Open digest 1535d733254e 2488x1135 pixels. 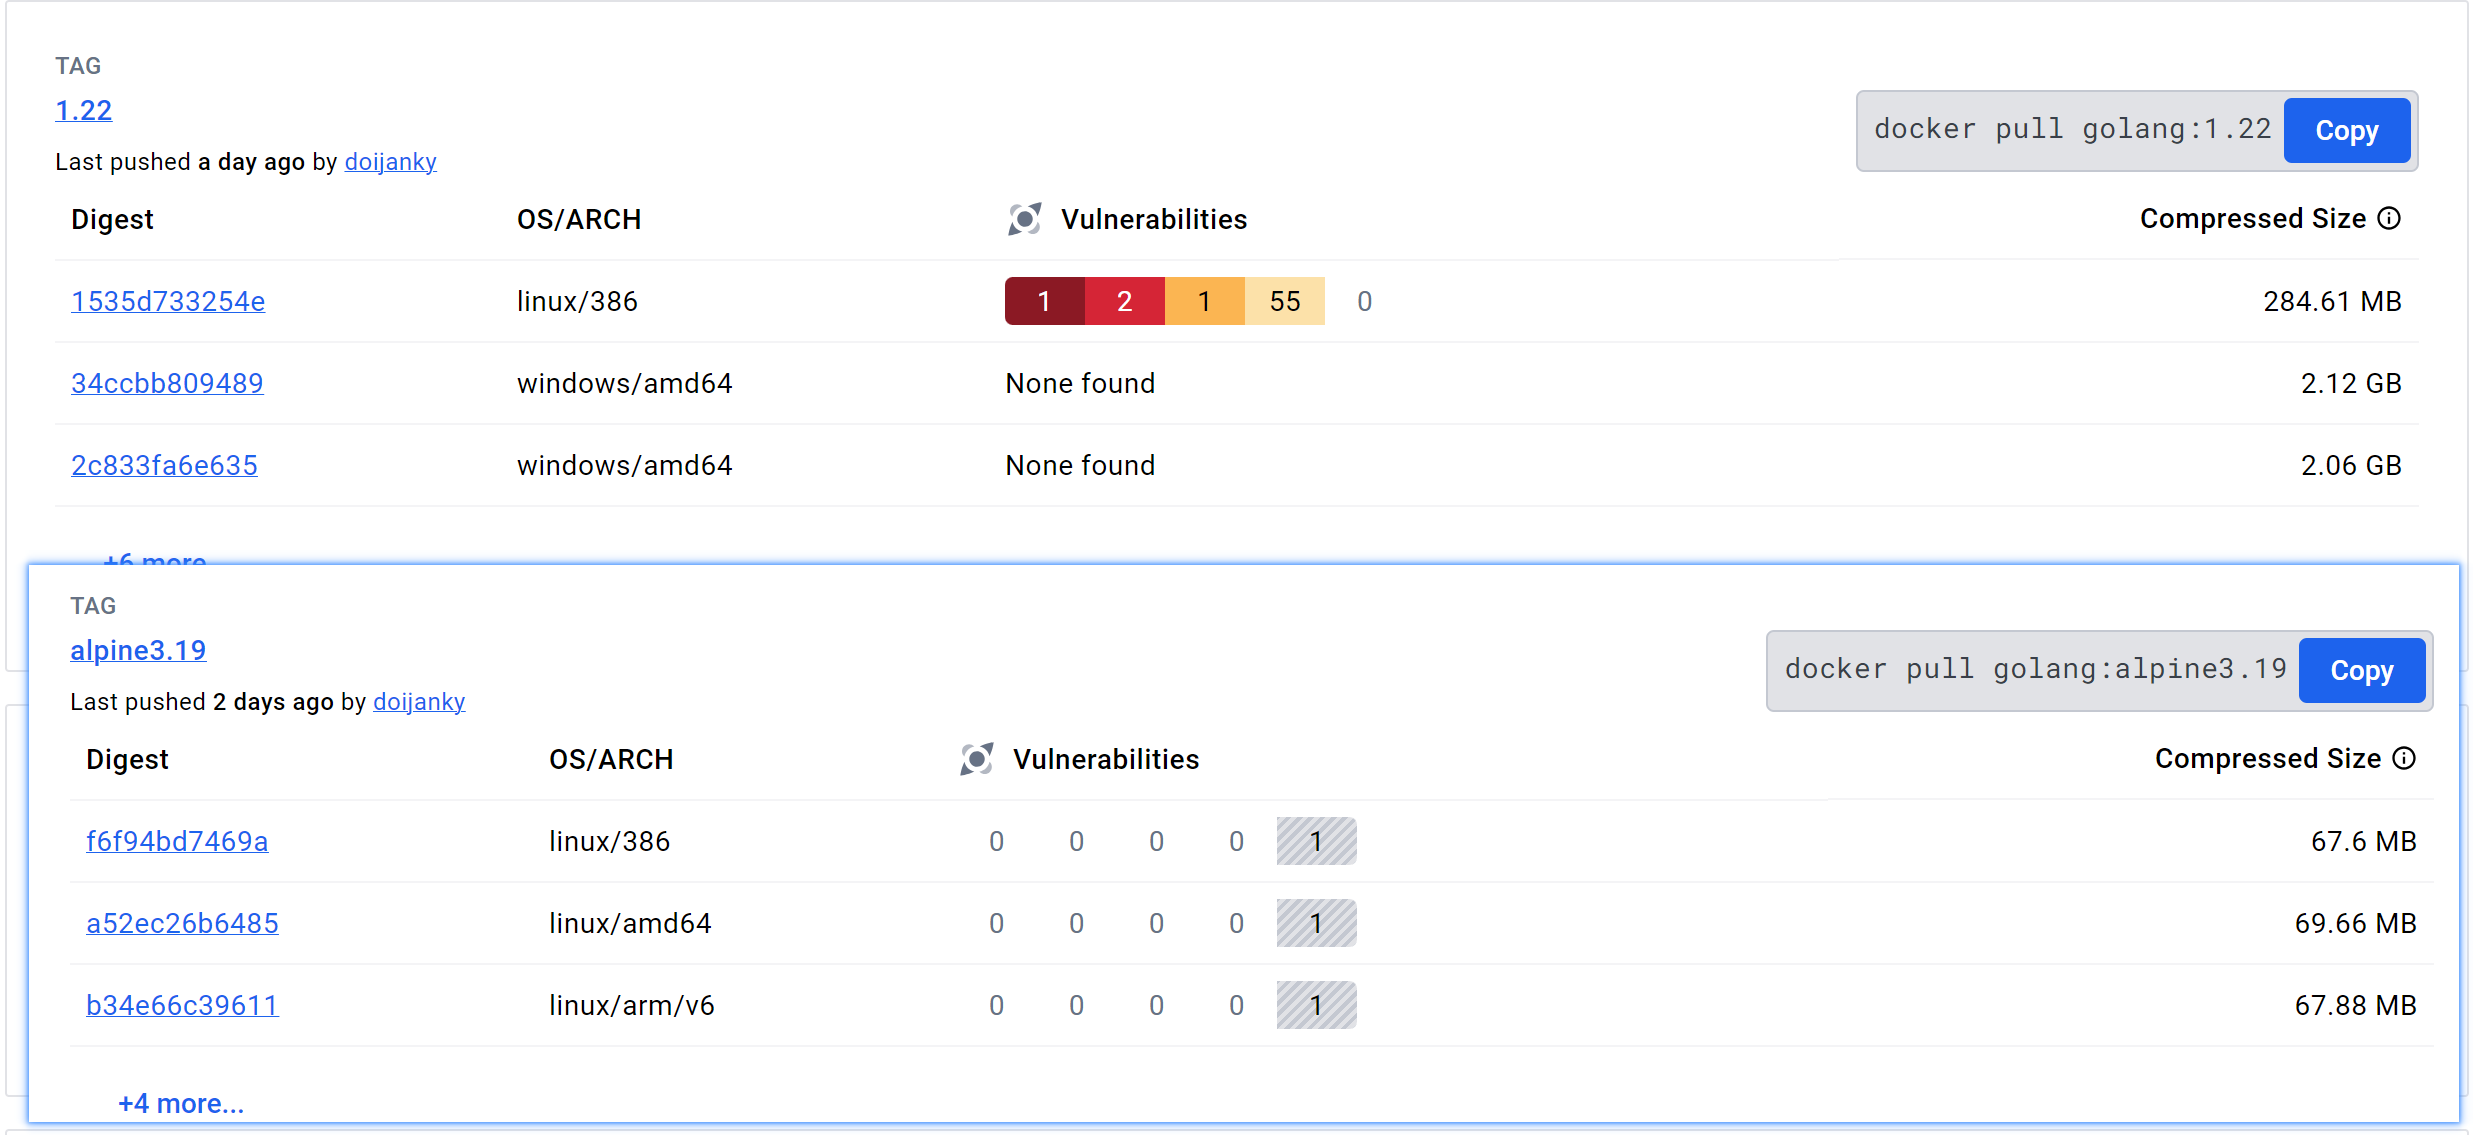click(168, 301)
